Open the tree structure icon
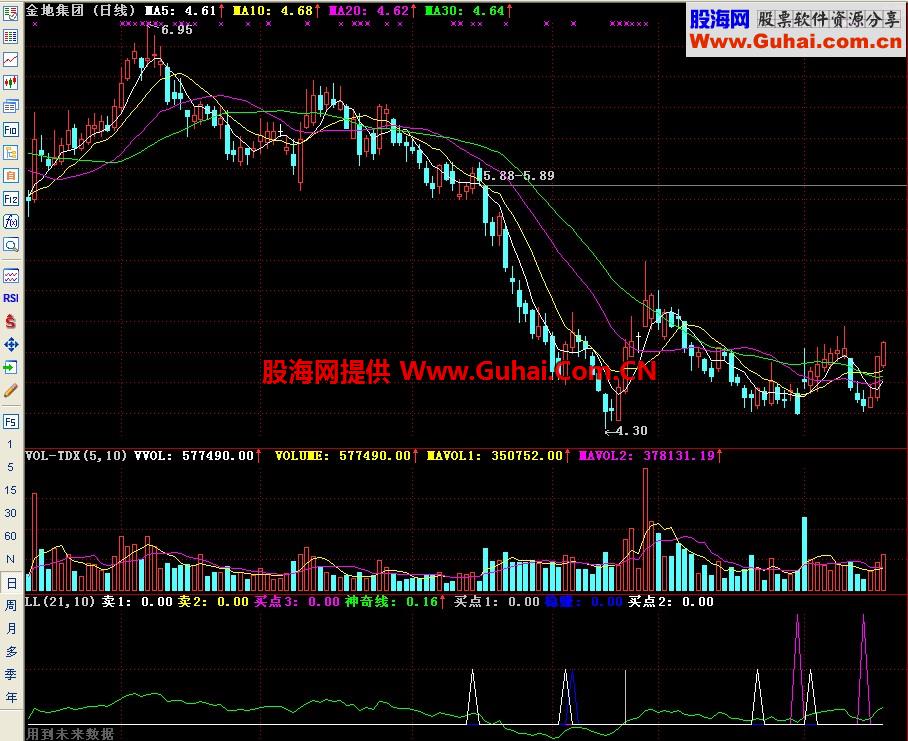This screenshot has height=741, width=908. pos(10,152)
